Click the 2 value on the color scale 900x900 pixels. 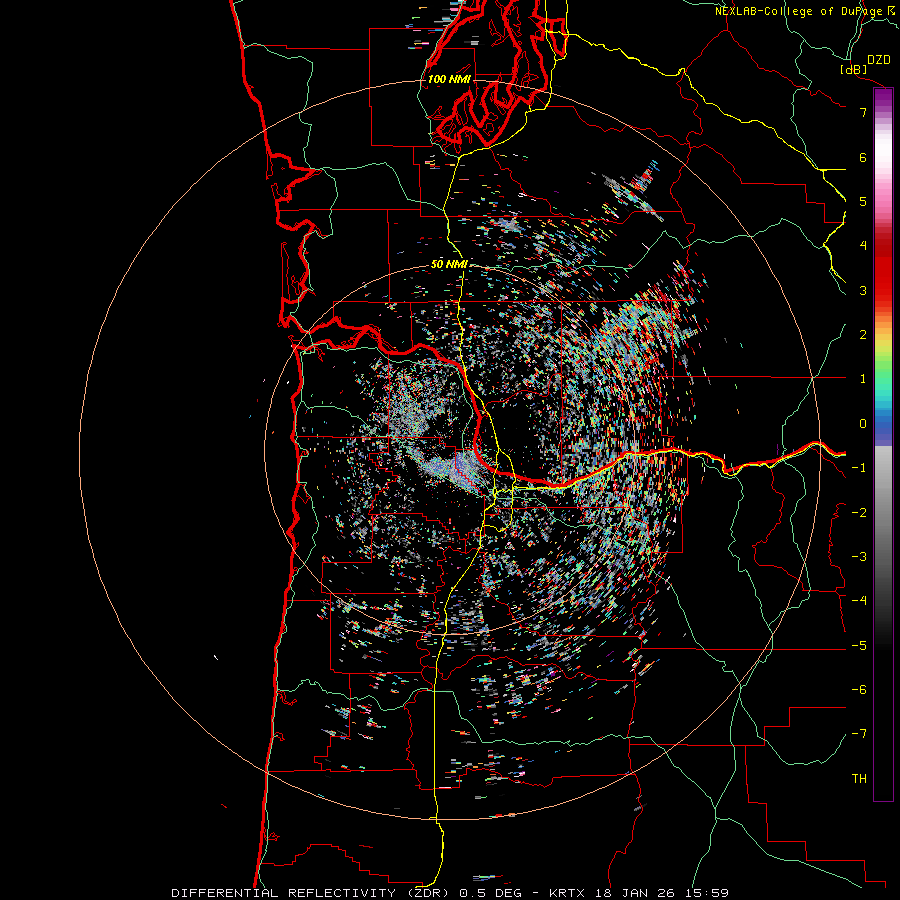863,335
